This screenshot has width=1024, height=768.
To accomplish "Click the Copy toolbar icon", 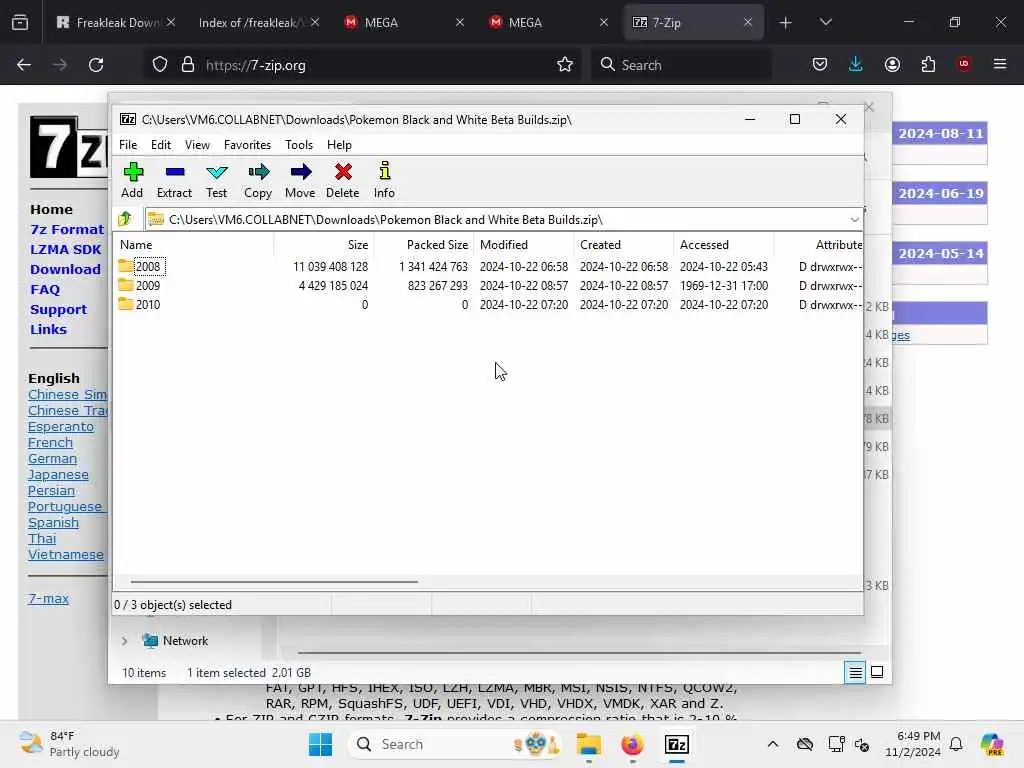I will pos(258,180).
